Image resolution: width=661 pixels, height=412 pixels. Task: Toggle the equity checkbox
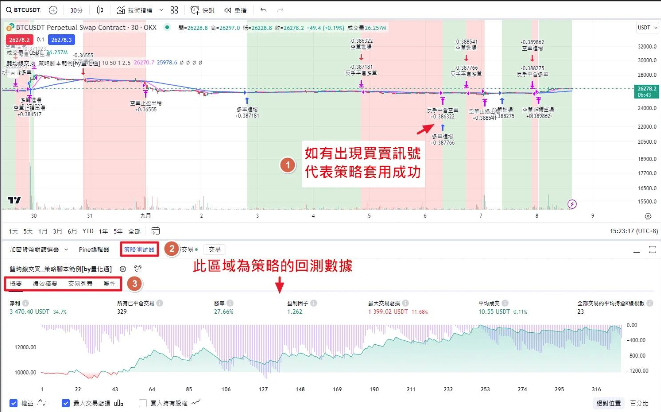(13, 403)
